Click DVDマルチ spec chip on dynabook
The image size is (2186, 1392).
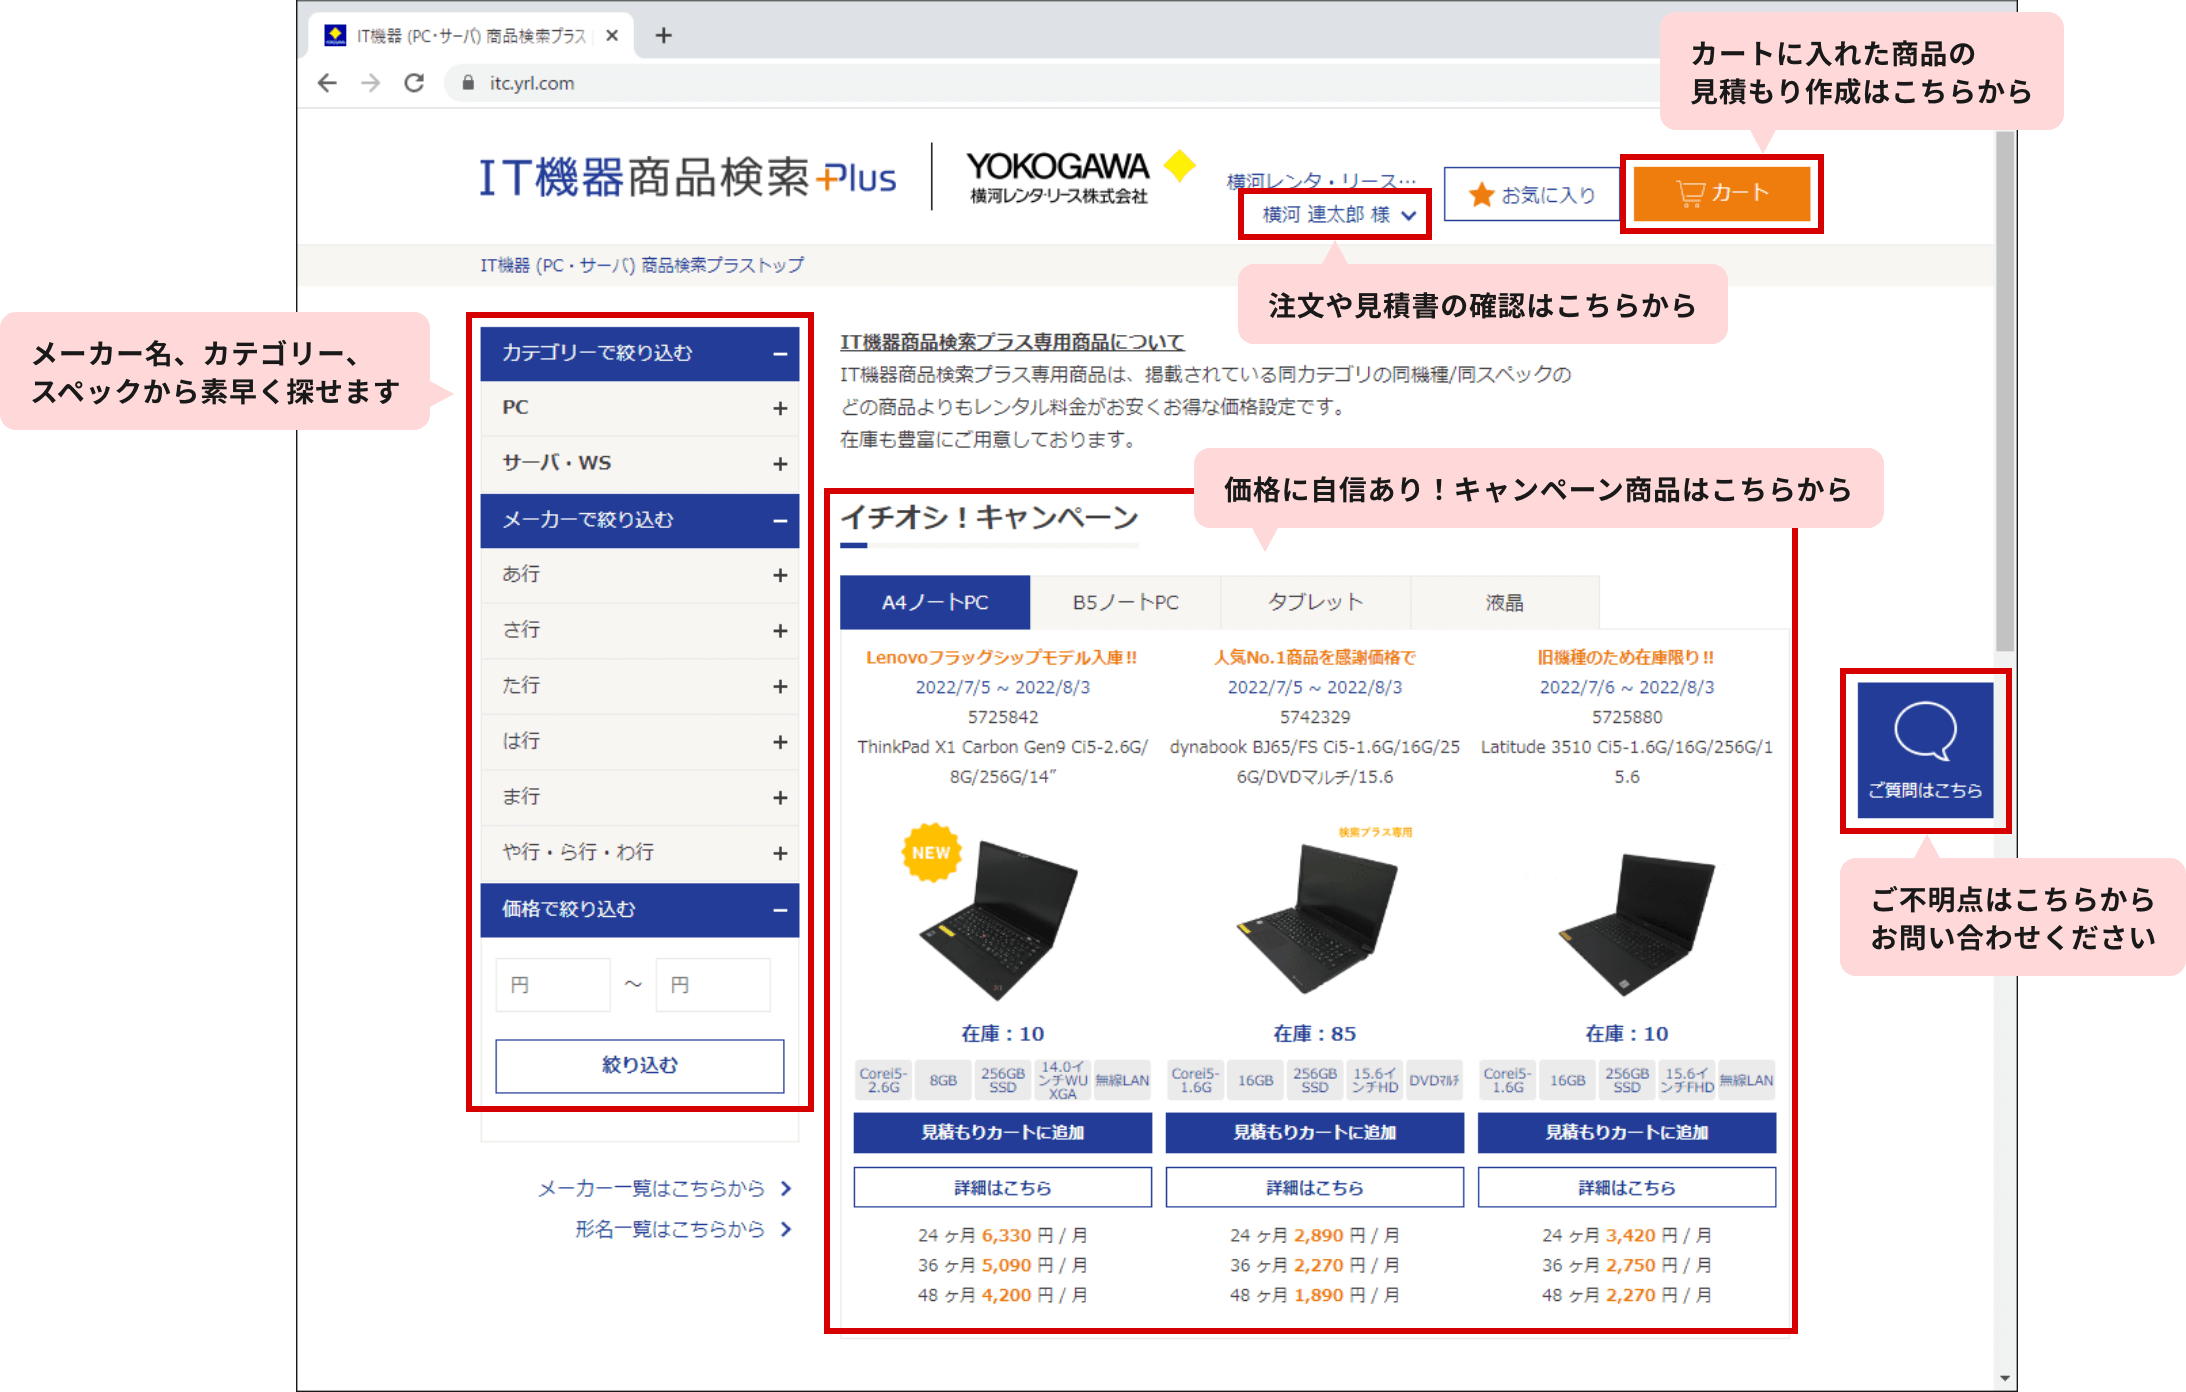1435,1080
